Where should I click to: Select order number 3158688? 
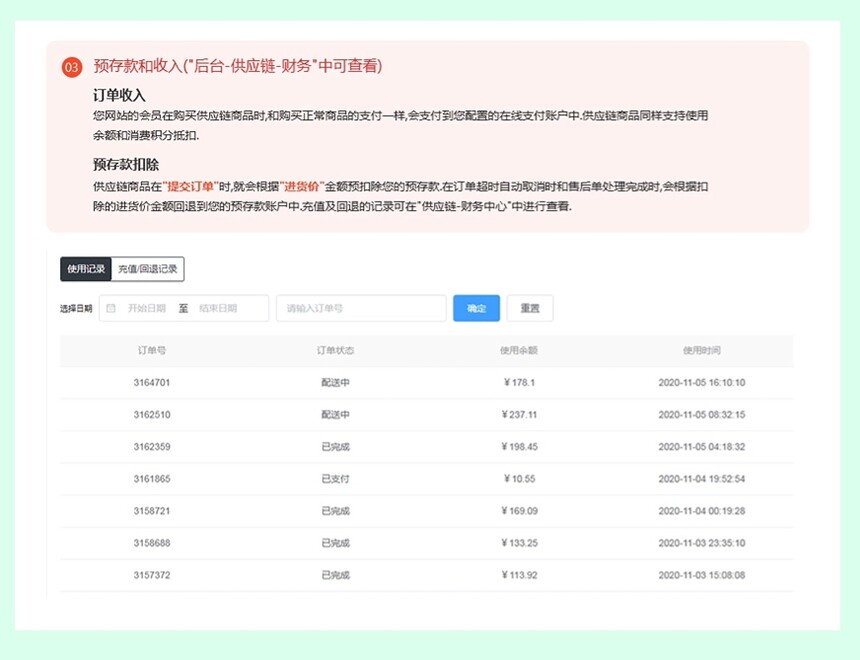coord(152,543)
